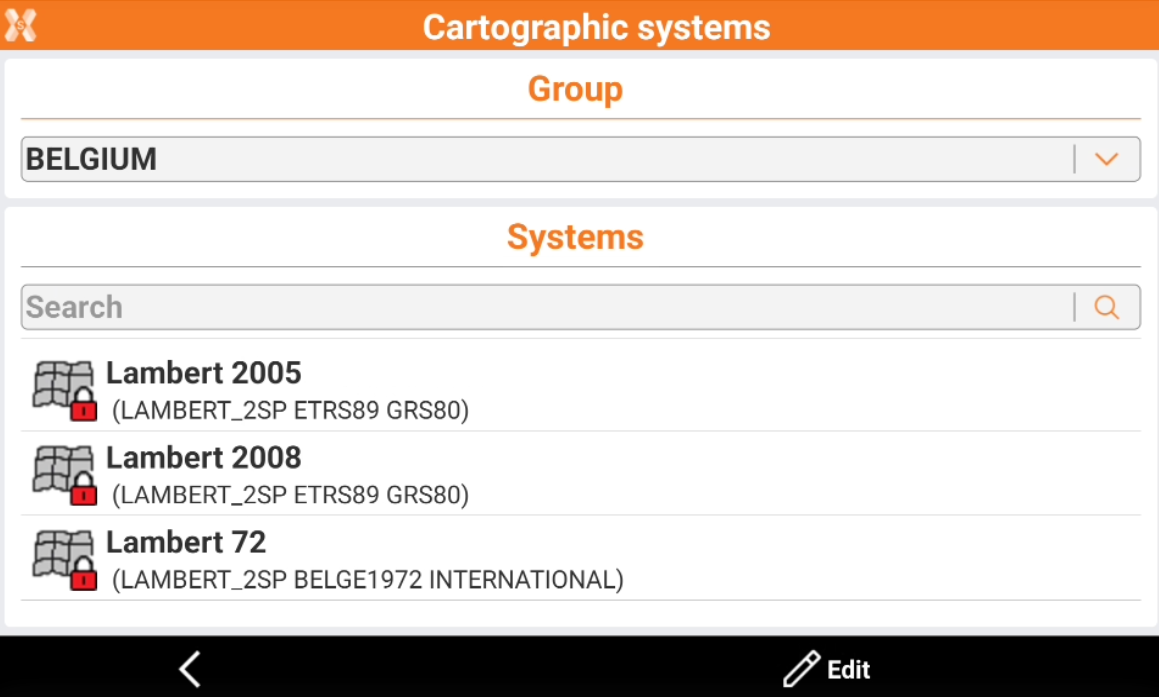The height and width of the screenshot is (697, 1159).
Task: Go back with the left arrow
Action: click(x=190, y=669)
